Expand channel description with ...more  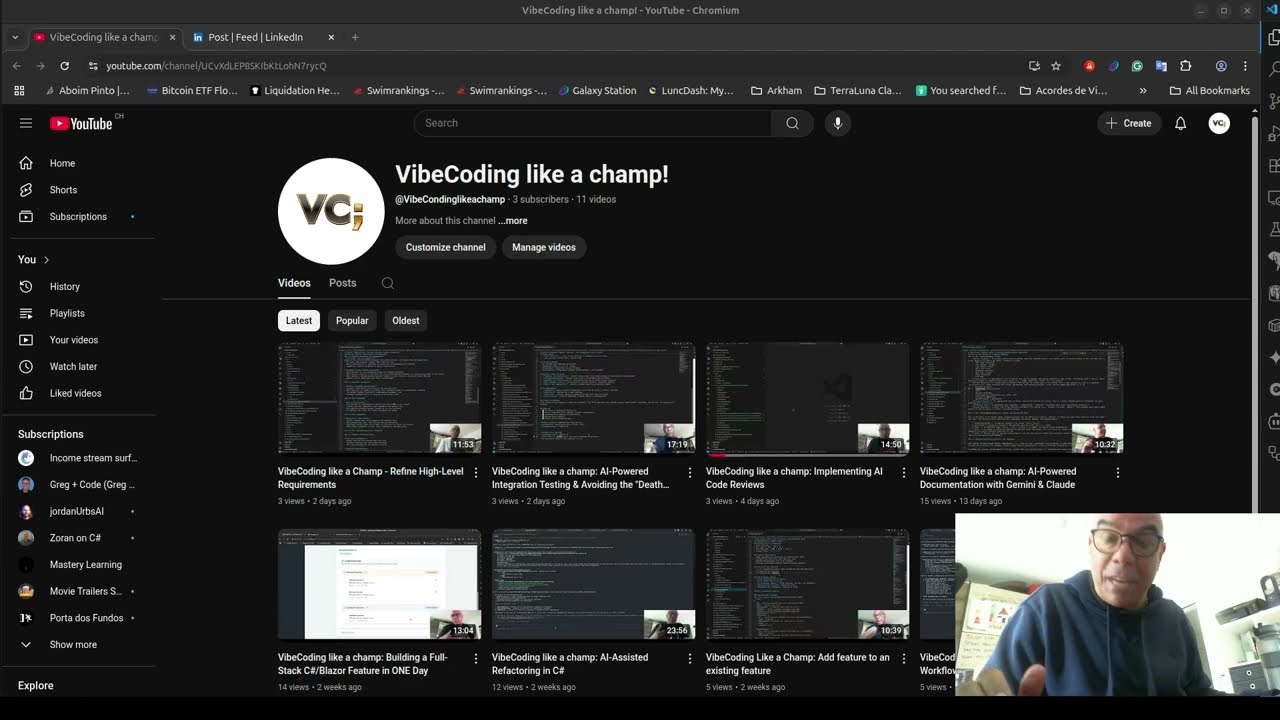[x=513, y=221]
